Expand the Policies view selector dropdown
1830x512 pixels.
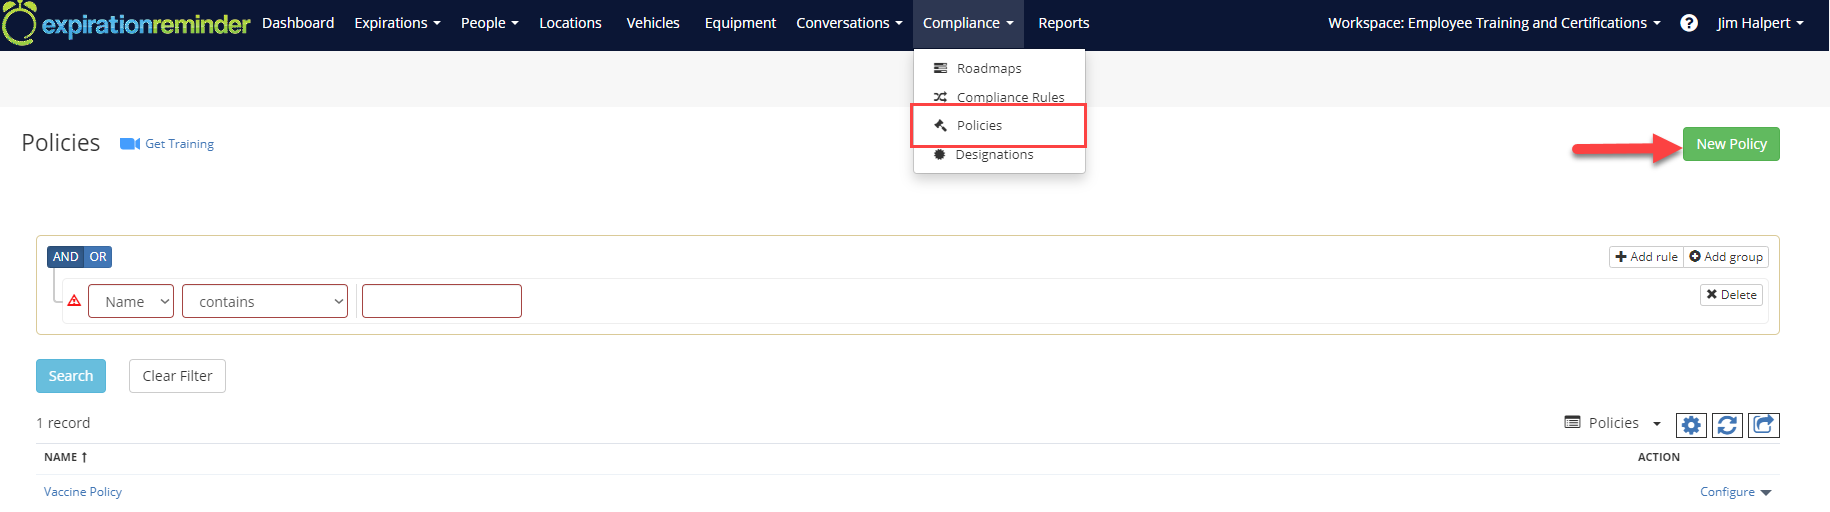pos(1613,423)
